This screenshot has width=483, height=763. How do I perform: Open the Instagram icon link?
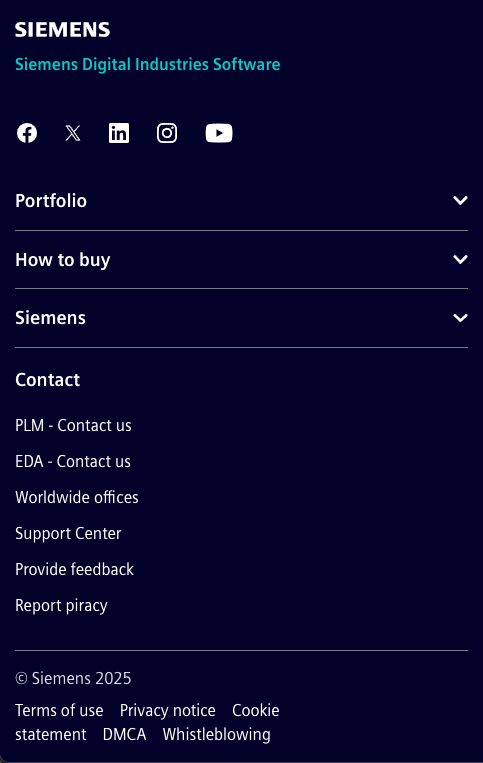pyautogui.click(x=167, y=133)
